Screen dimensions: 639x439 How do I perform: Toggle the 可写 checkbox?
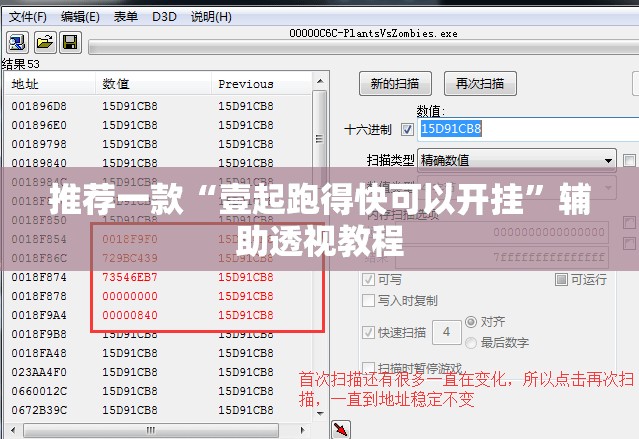(x=368, y=280)
